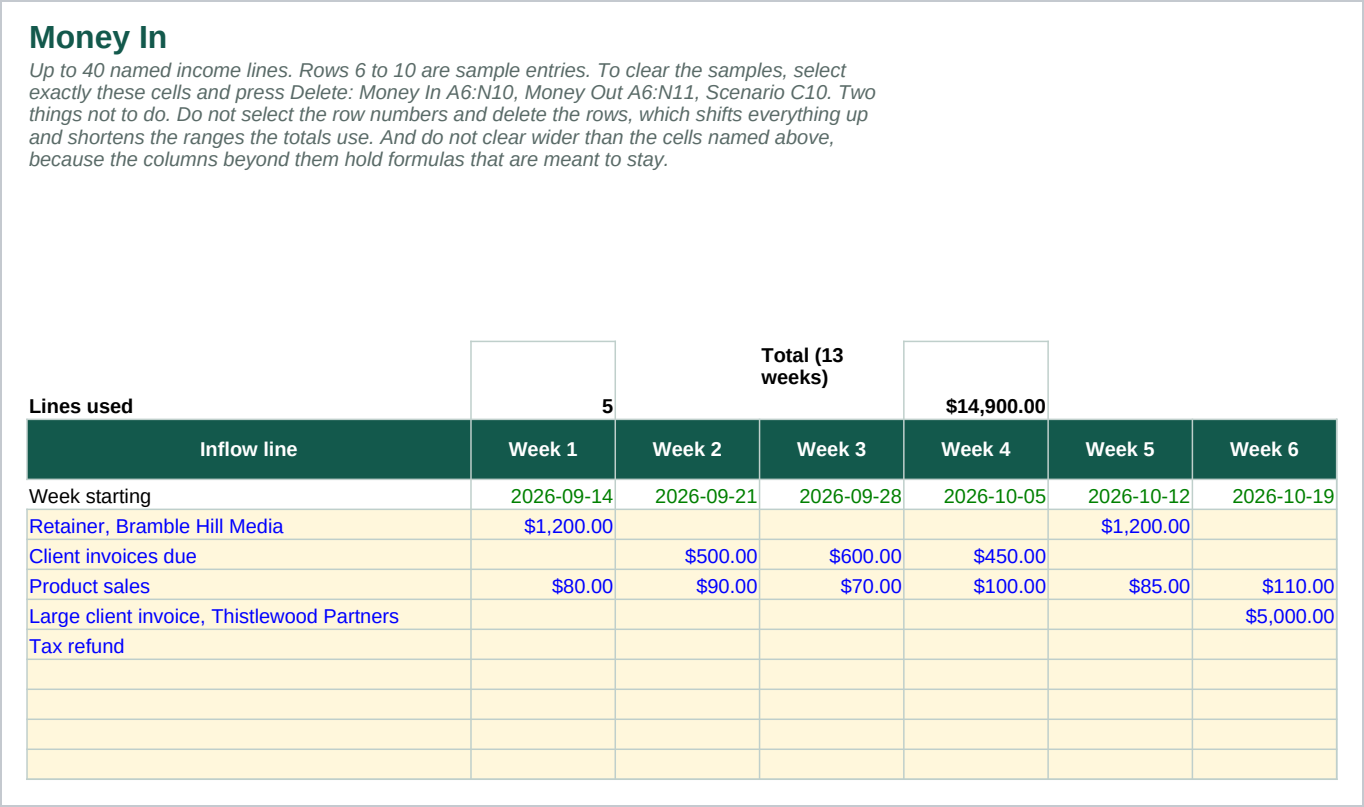Select Retainer, Bramble Hill Media row label
Image resolution: width=1364 pixels, height=807 pixels.
point(249,526)
